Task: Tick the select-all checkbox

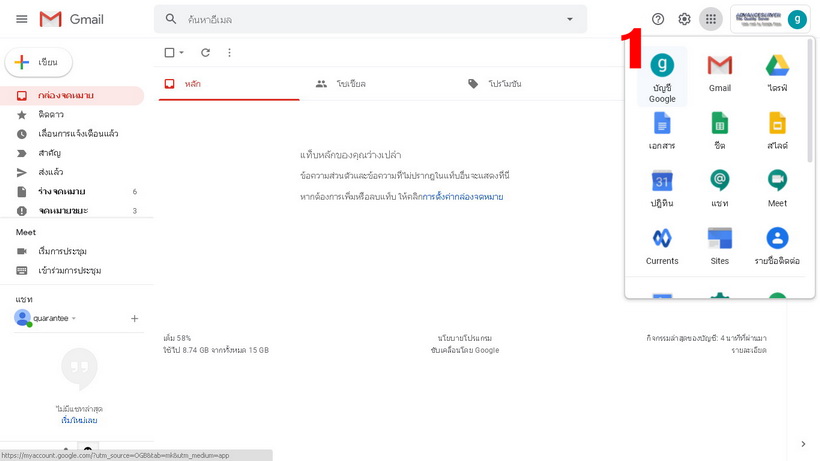Action: click(x=169, y=52)
